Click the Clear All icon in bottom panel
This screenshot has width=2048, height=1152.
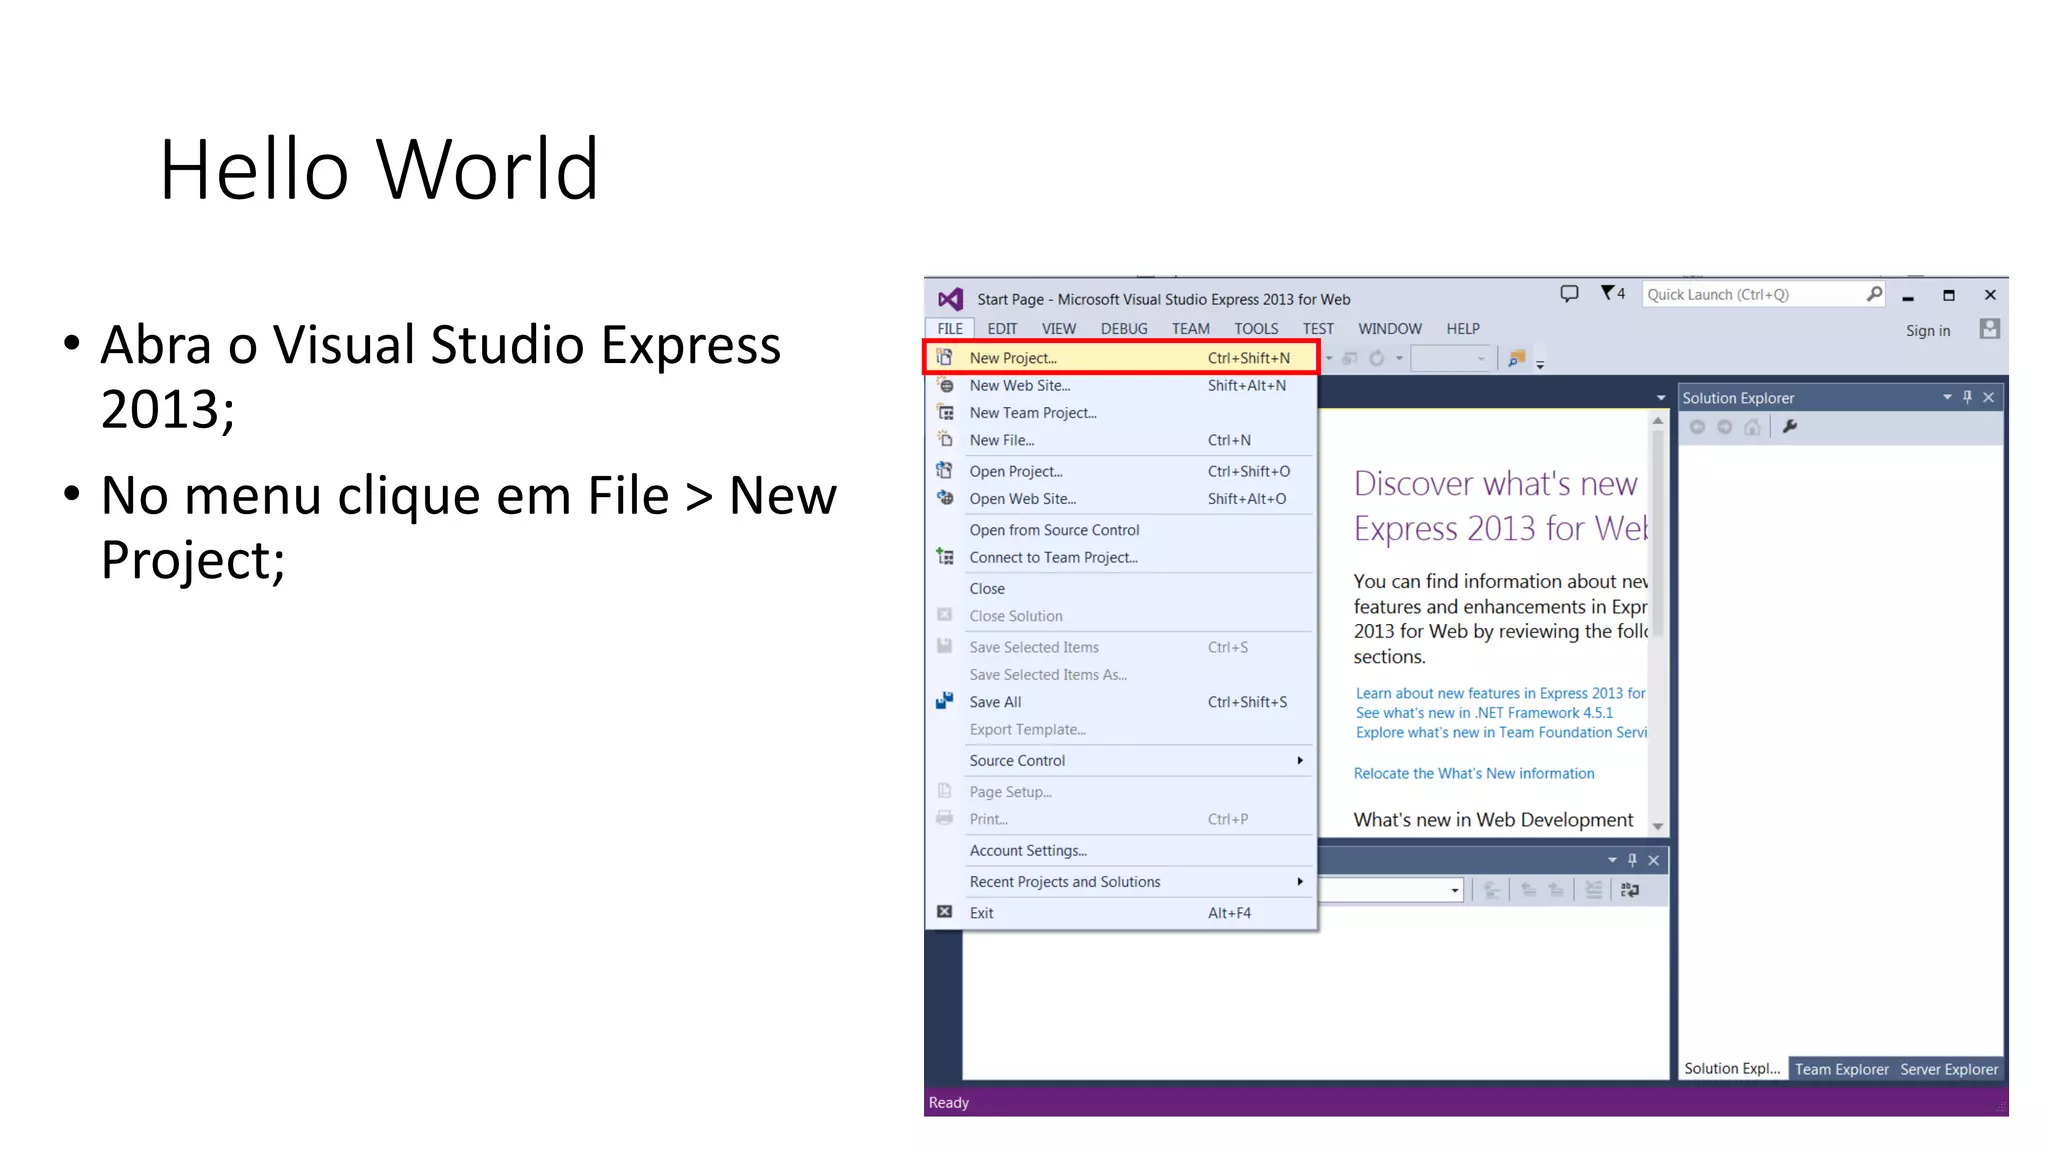1593,890
